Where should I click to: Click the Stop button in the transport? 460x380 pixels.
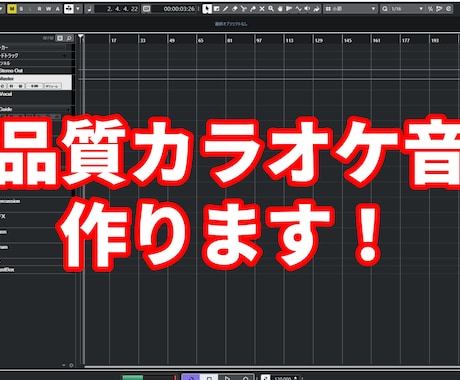(209, 377)
